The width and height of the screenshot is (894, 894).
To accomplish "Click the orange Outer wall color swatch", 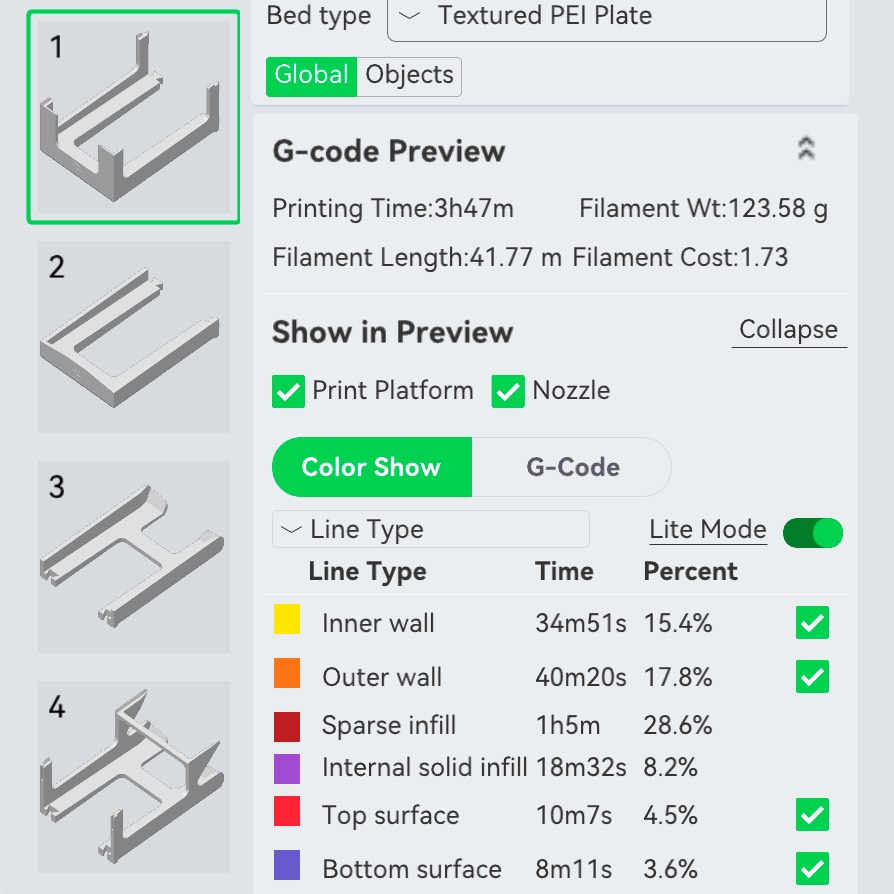I will point(287,673).
